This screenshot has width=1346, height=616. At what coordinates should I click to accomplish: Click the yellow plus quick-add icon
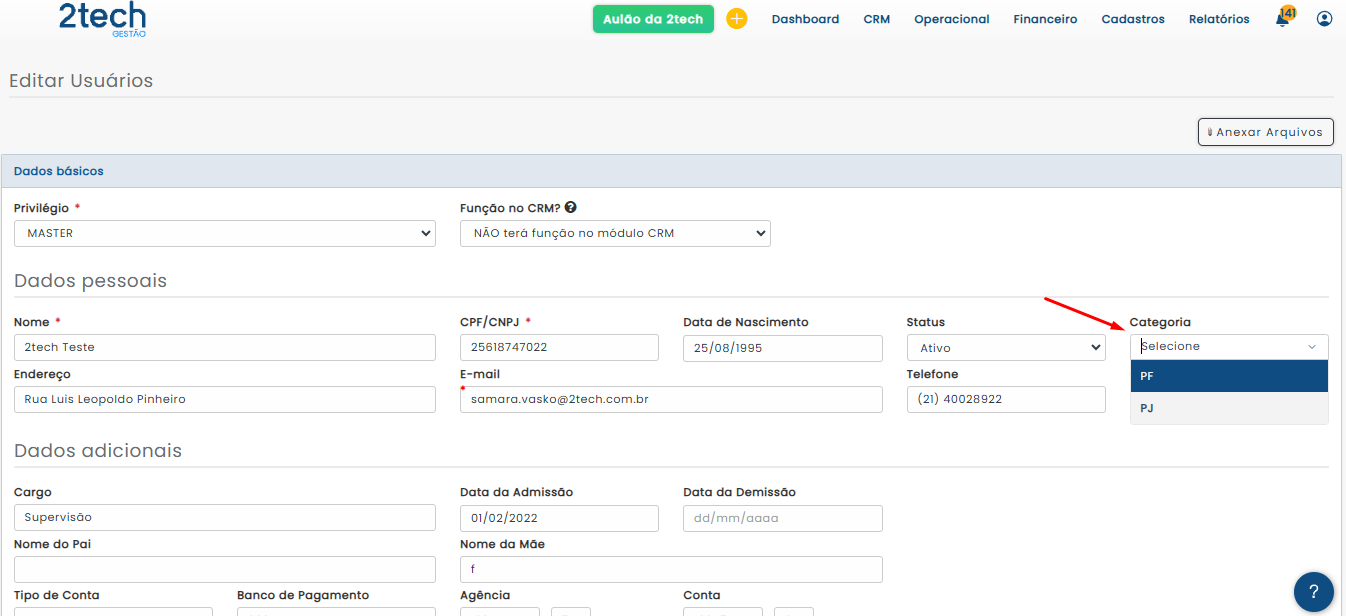click(x=737, y=19)
